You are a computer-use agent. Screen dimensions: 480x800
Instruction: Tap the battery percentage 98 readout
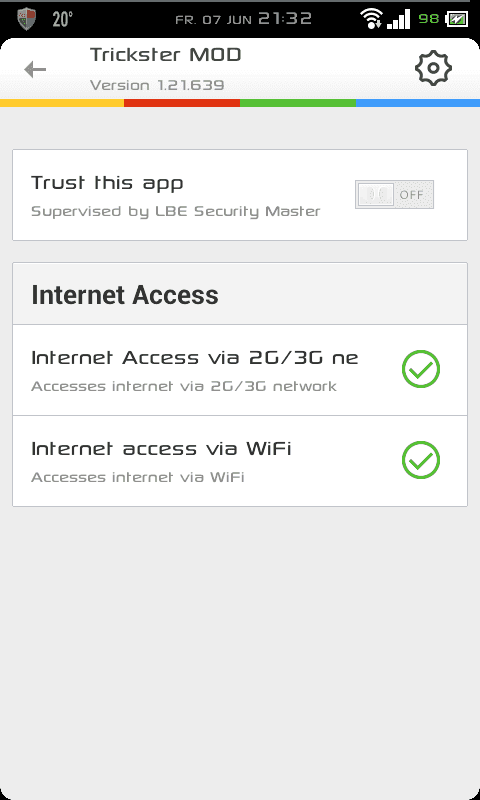pos(428,19)
